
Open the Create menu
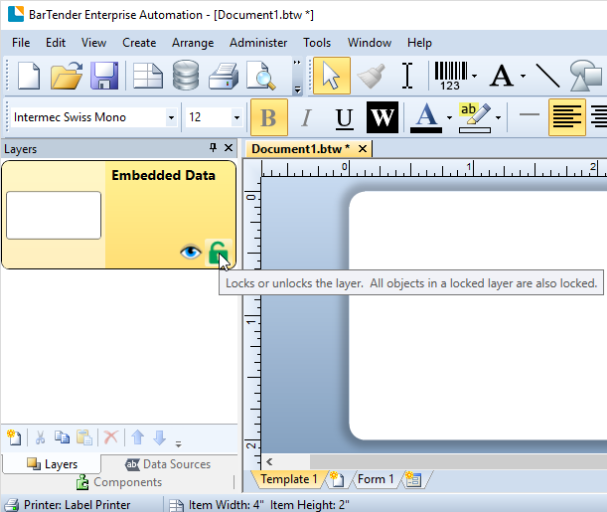139,43
